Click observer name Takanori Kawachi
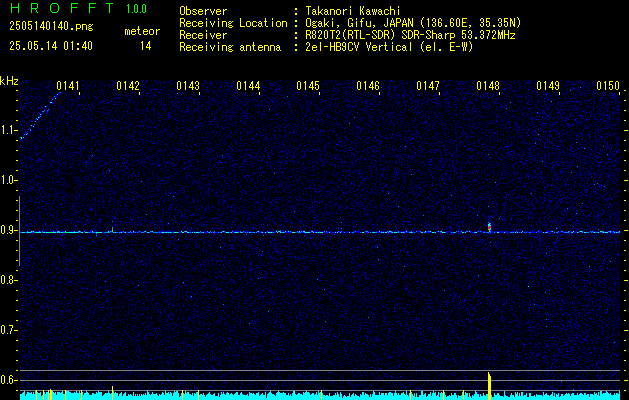 click(x=353, y=11)
